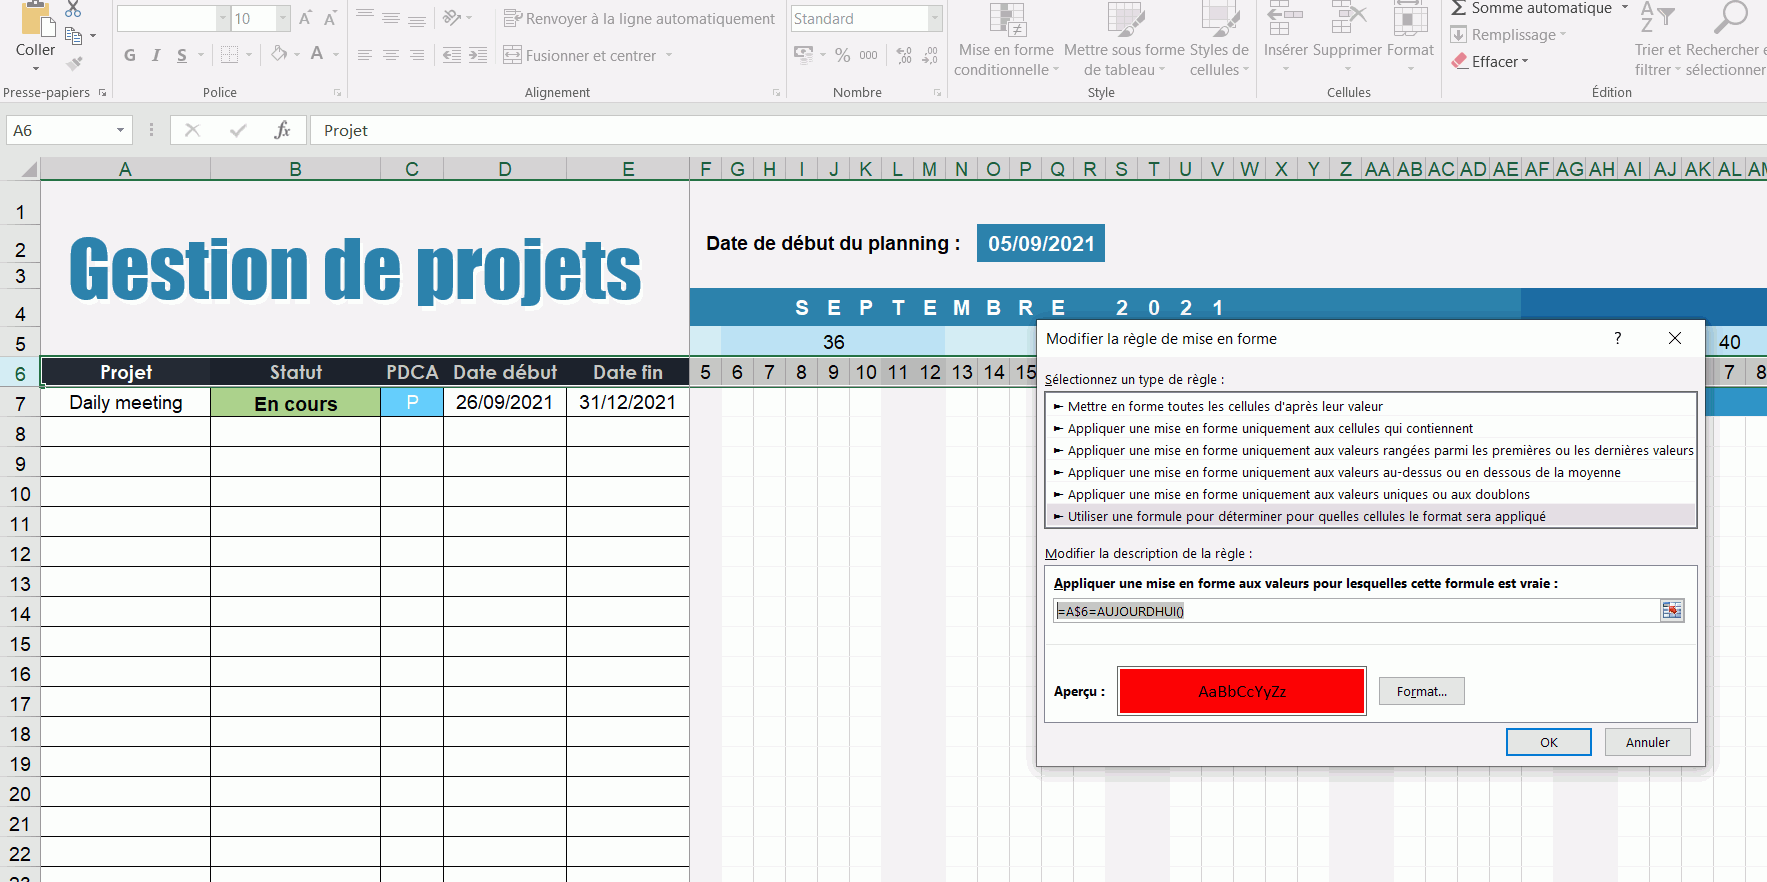Apply percent style format
The height and width of the screenshot is (882, 1767).
coord(843,55)
